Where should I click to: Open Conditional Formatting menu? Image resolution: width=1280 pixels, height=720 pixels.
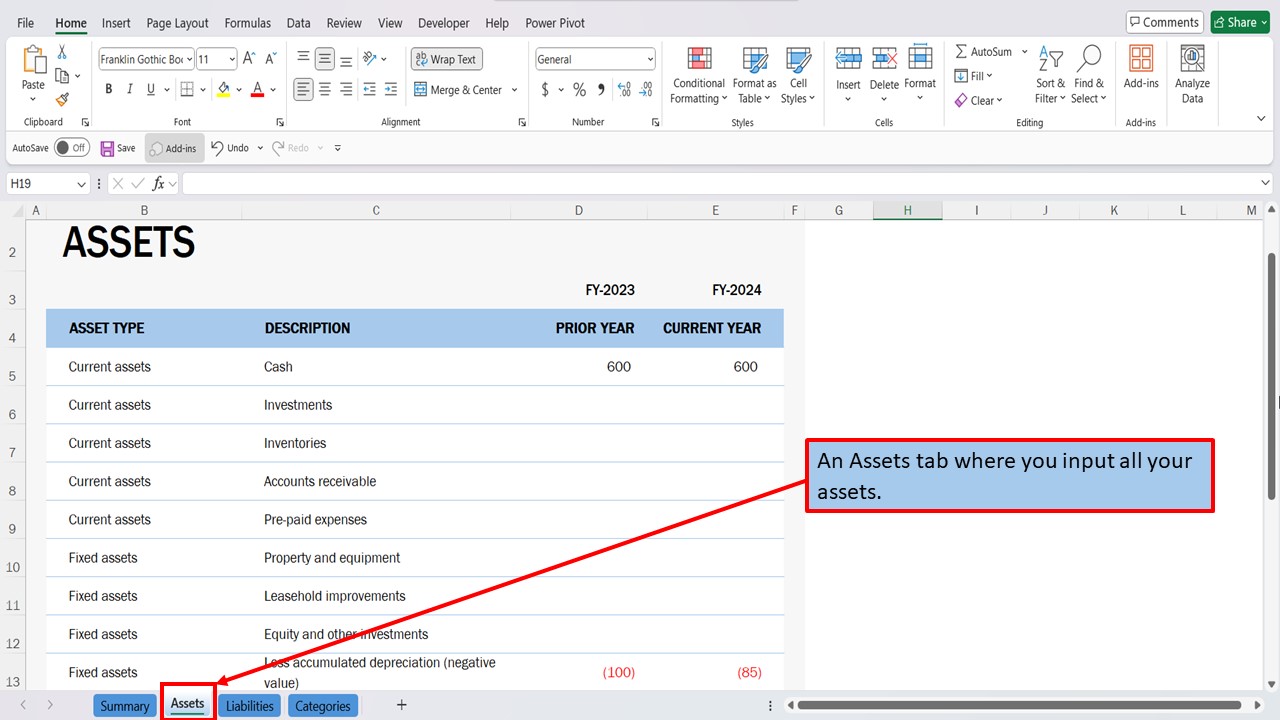[699, 75]
